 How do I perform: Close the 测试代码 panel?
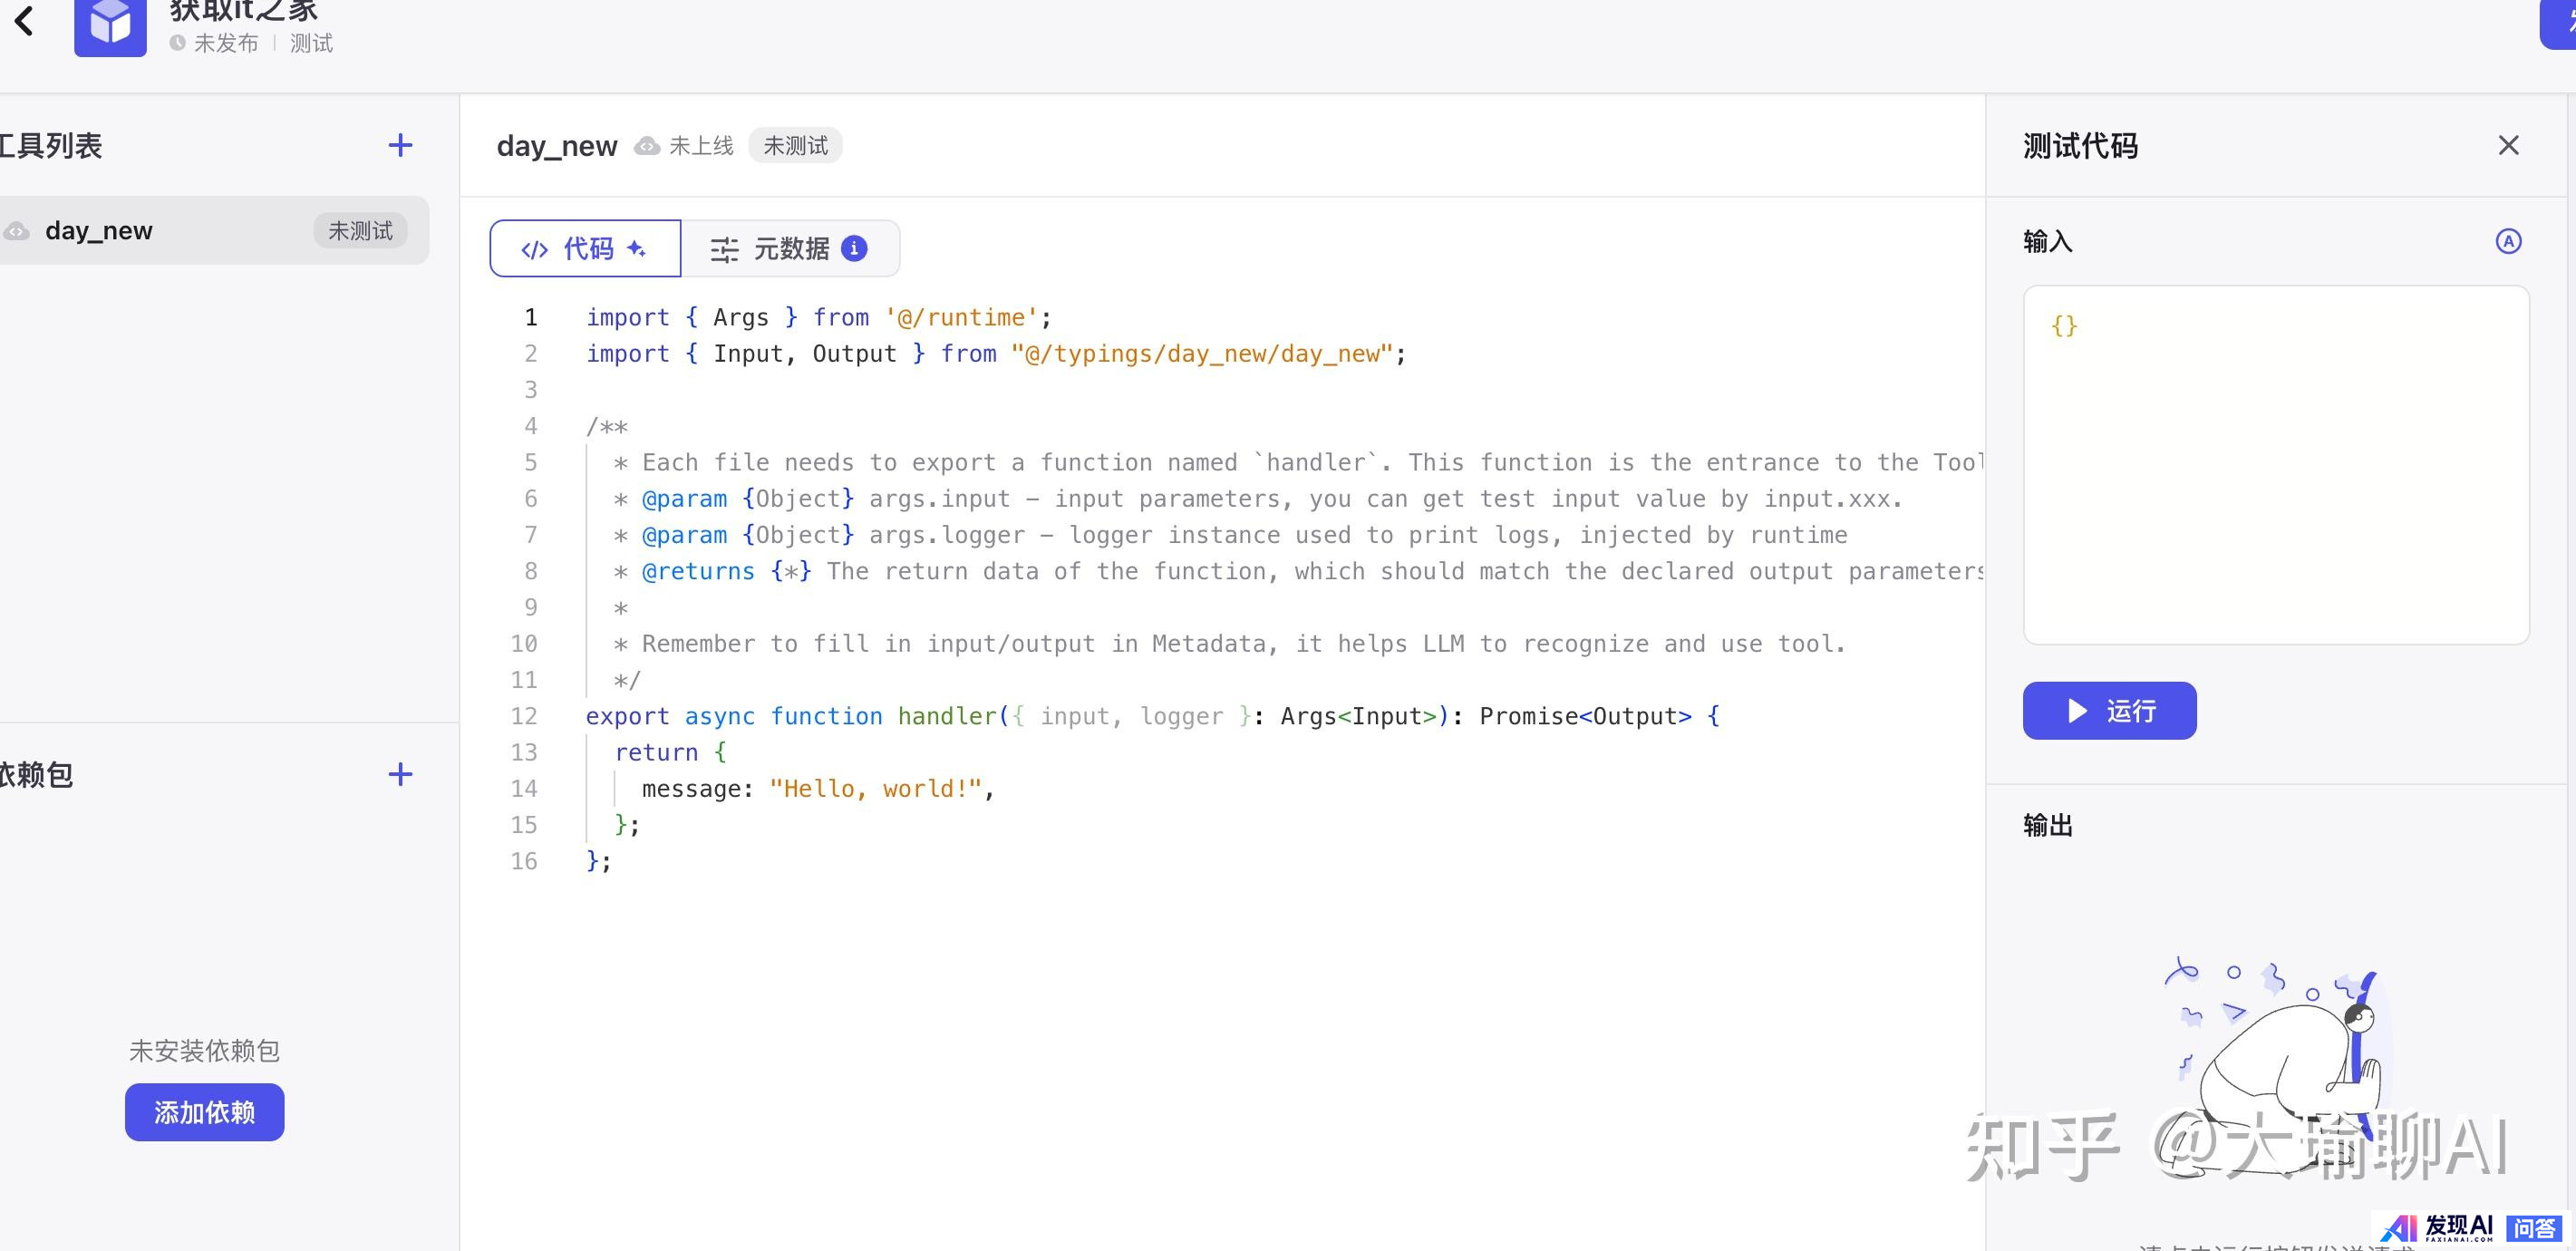pos(2508,146)
